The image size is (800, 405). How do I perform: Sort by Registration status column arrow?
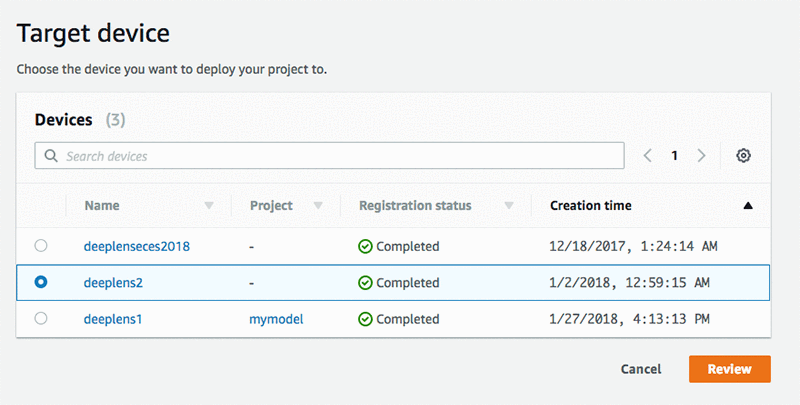point(508,206)
